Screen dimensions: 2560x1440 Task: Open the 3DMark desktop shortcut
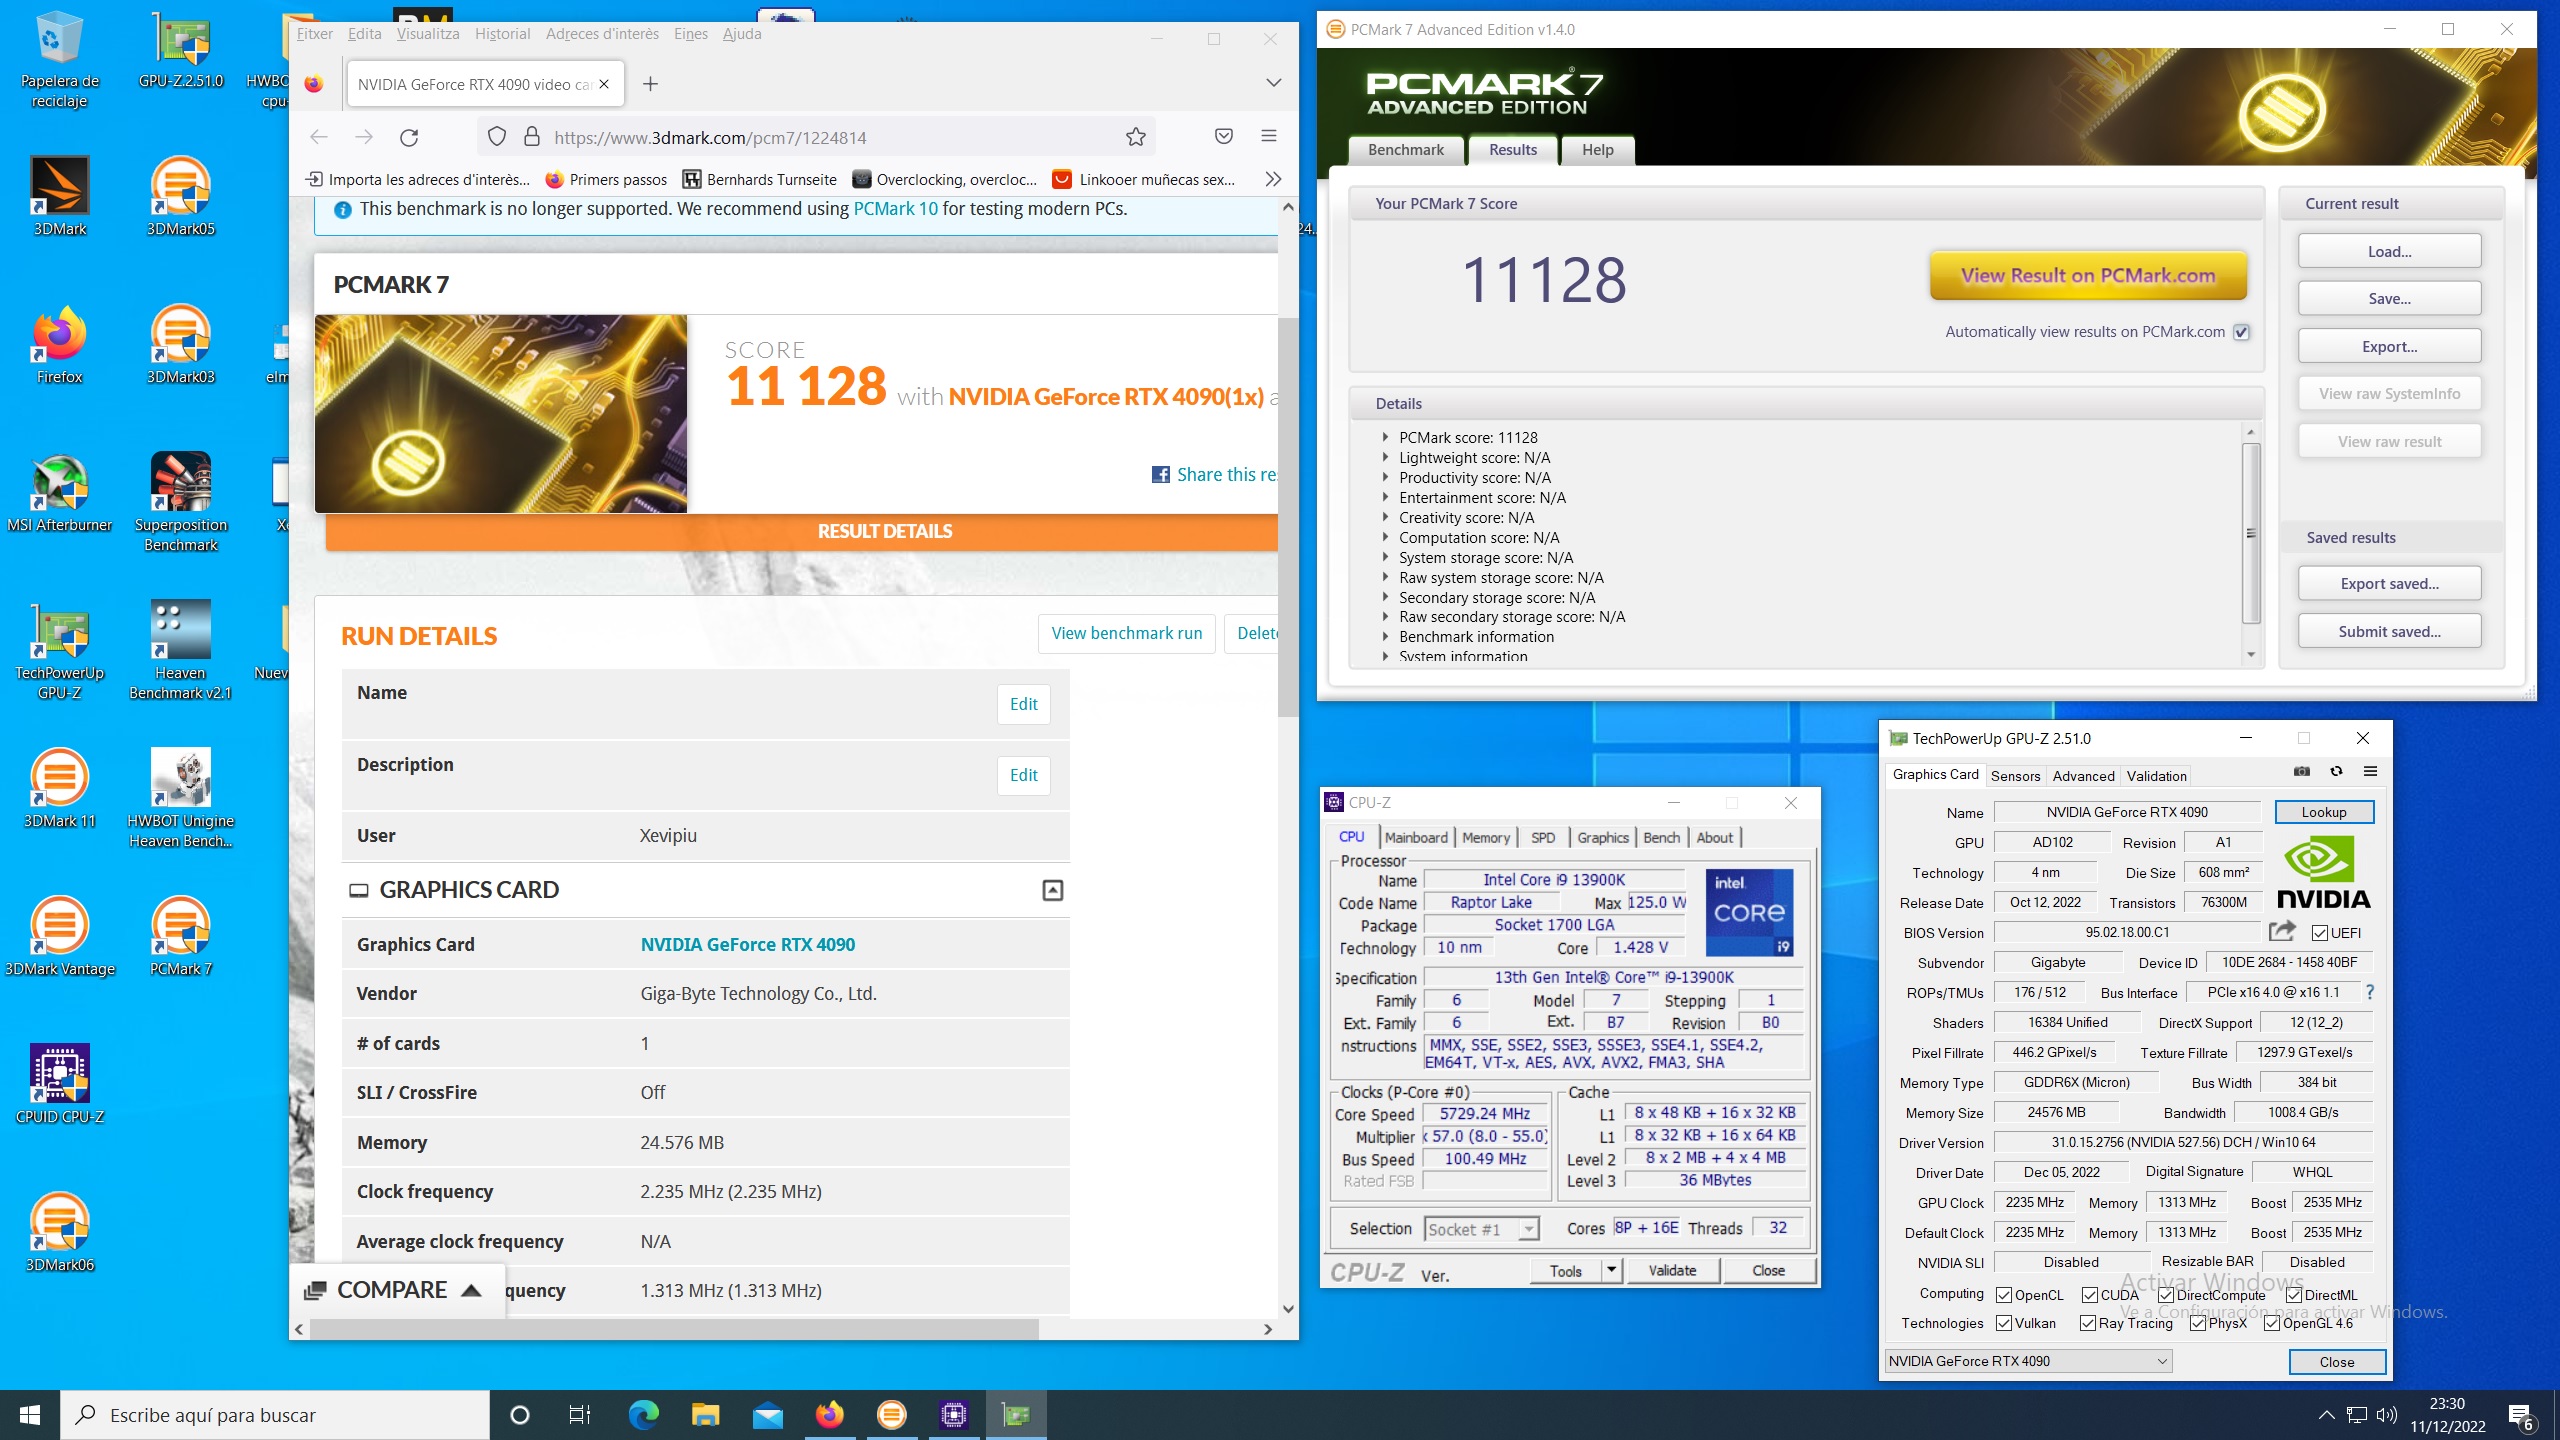[x=60, y=197]
